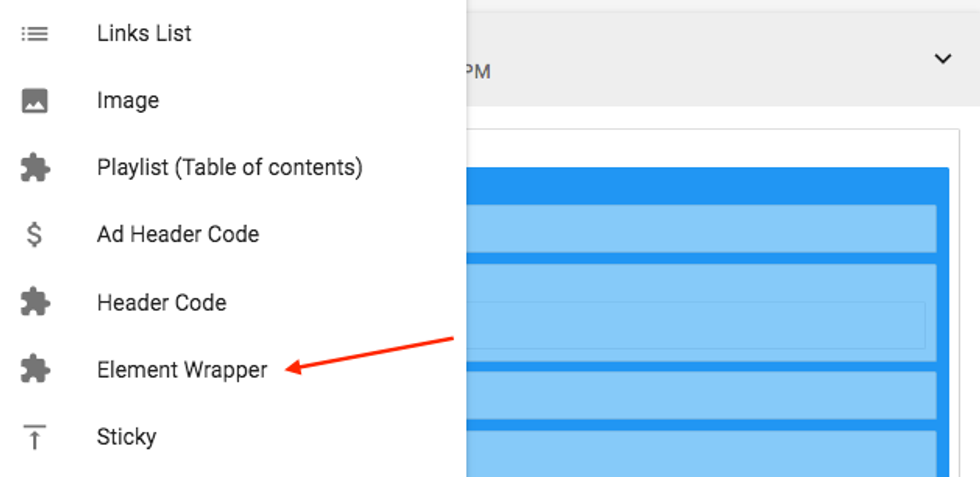Select the bottom light-blue layout block

click(700, 453)
